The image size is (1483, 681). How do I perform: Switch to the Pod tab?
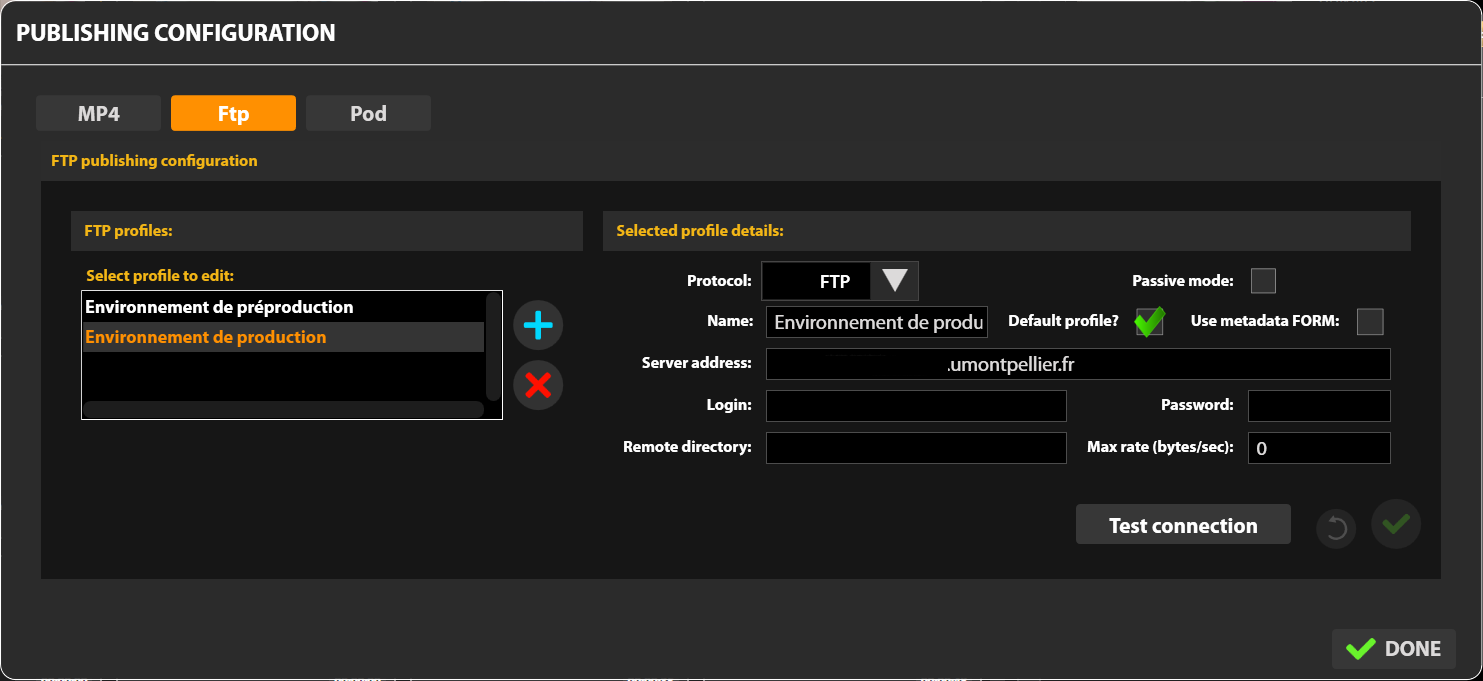pyautogui.click(x=368, y=114)
